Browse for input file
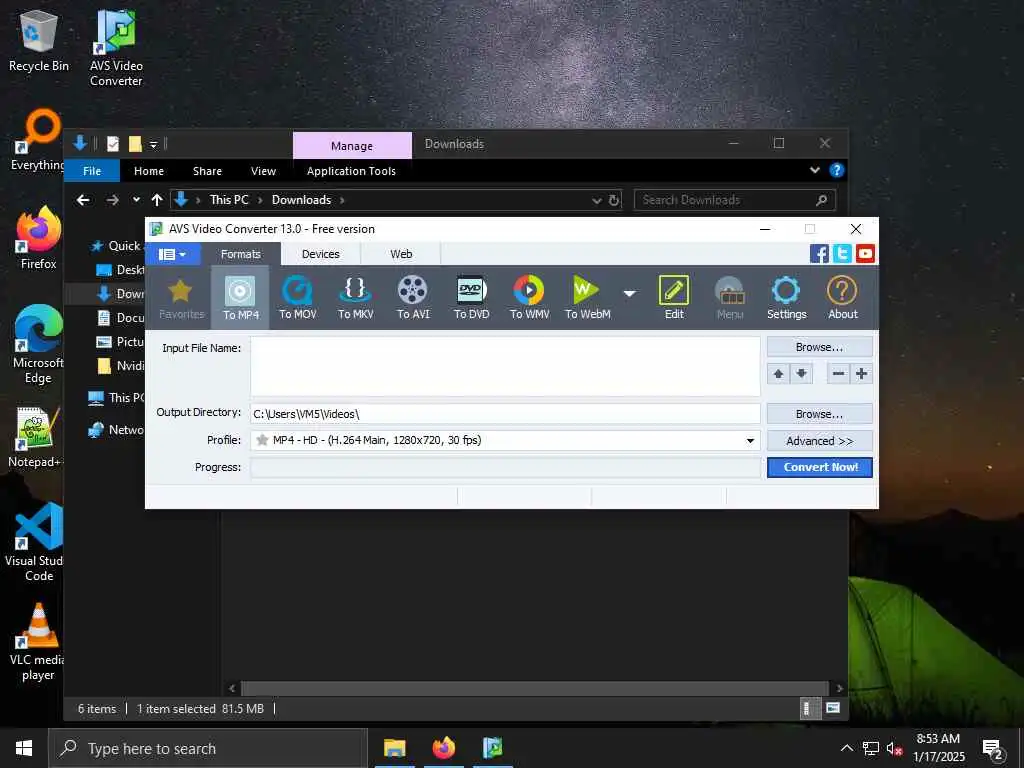Viewport: 1024px width, 768px height. point(820,347)
